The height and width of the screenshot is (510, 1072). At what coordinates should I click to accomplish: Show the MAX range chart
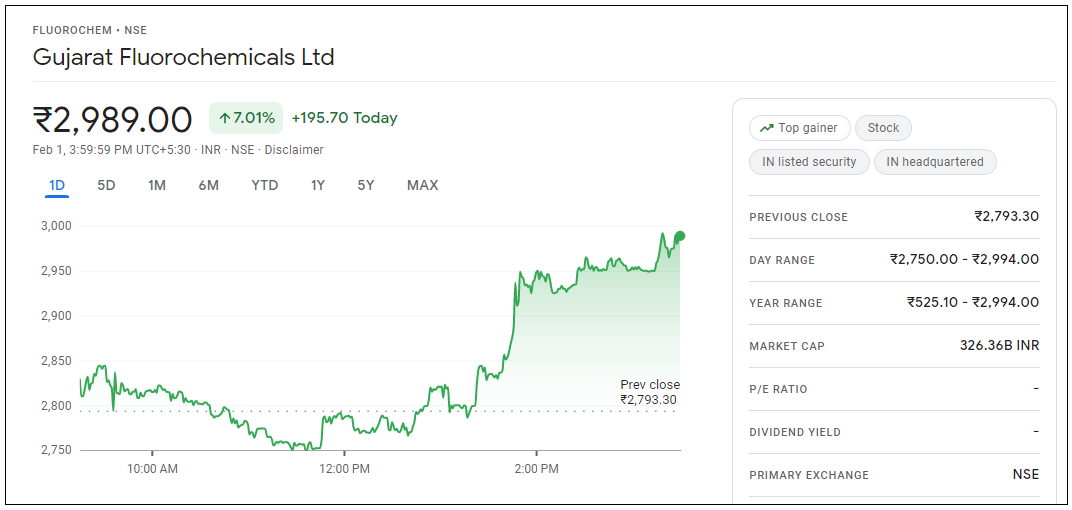(x=422, y=185)
